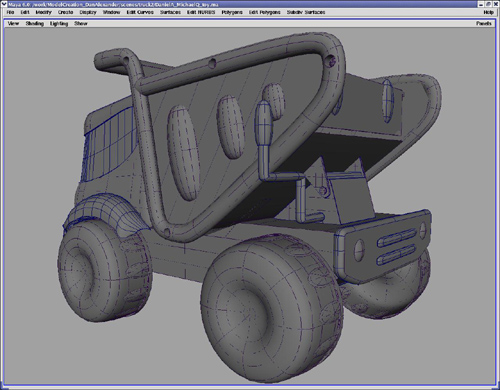
Task: Open the viewport Show menu
Action: [81, 23]
